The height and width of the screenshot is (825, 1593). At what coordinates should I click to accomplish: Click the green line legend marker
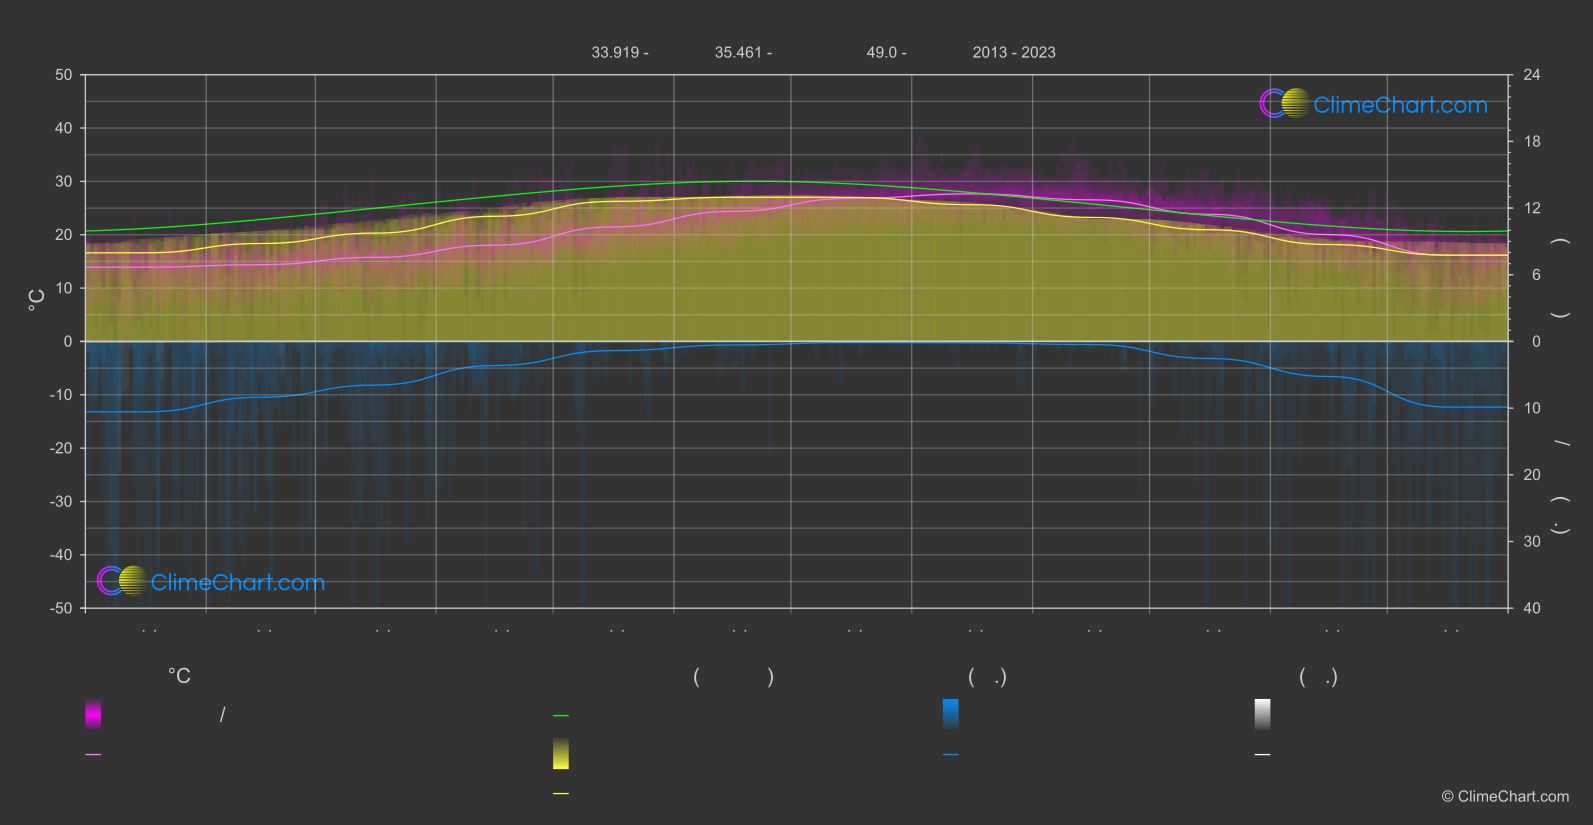(561, 716)
